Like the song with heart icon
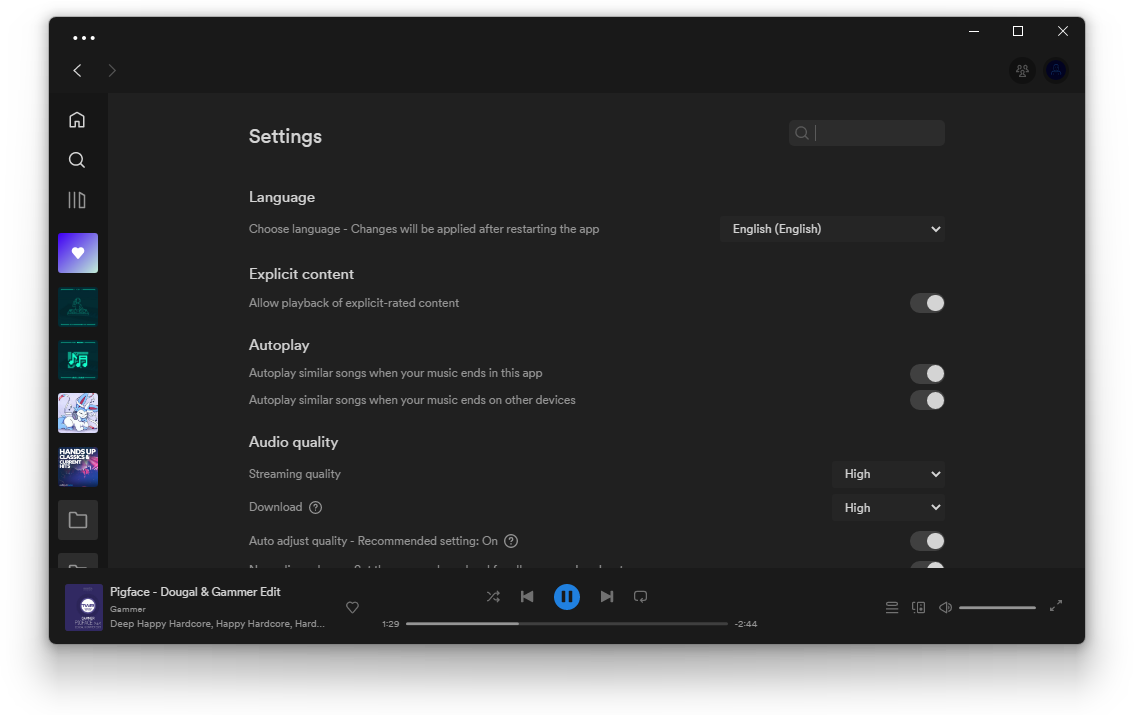This screenshot has height=715, width=1134. pos(352,607)
